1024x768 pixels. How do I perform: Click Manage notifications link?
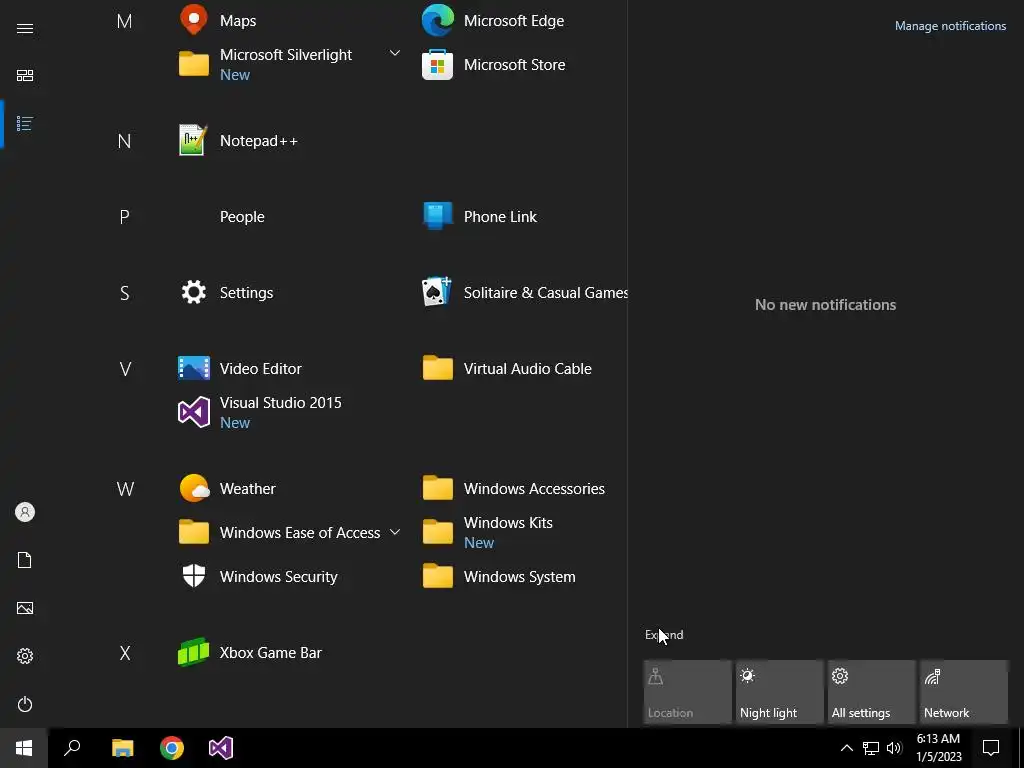[950, 26]
